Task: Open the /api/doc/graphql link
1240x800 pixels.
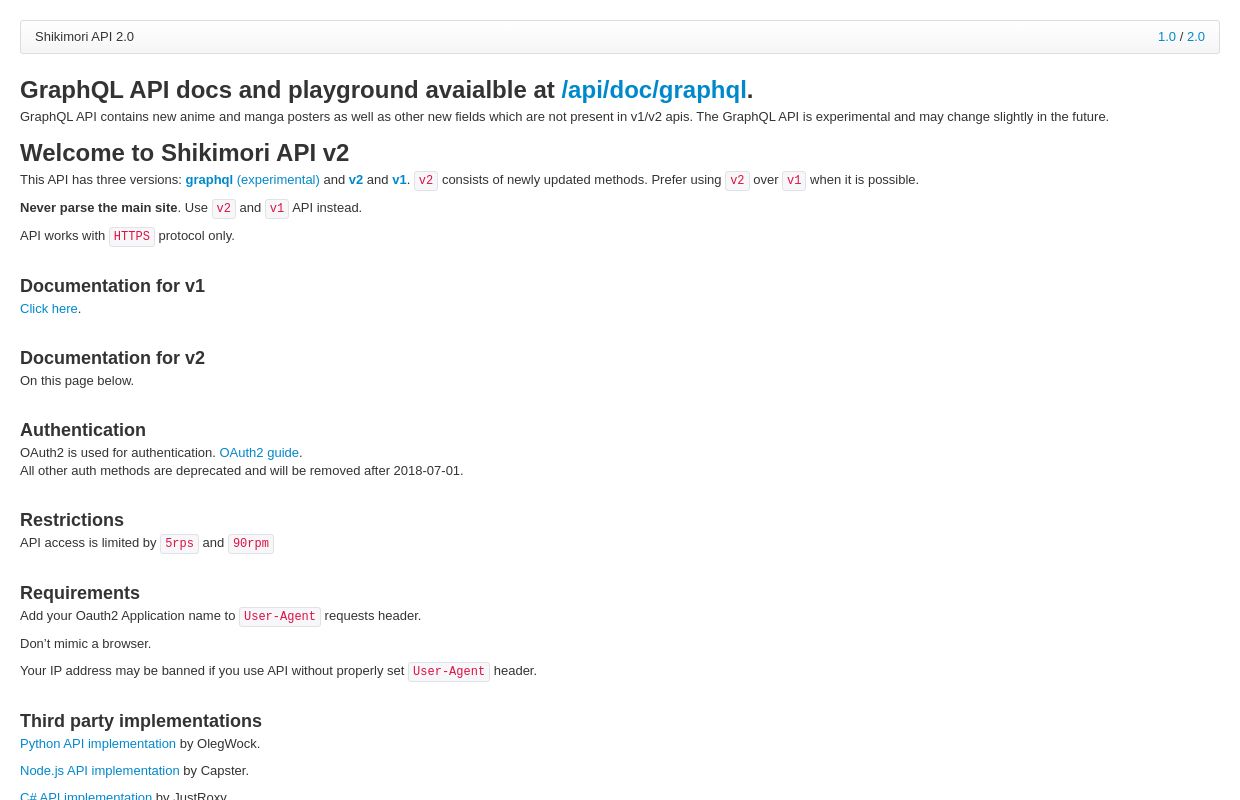Action: (x=654, y=90)
